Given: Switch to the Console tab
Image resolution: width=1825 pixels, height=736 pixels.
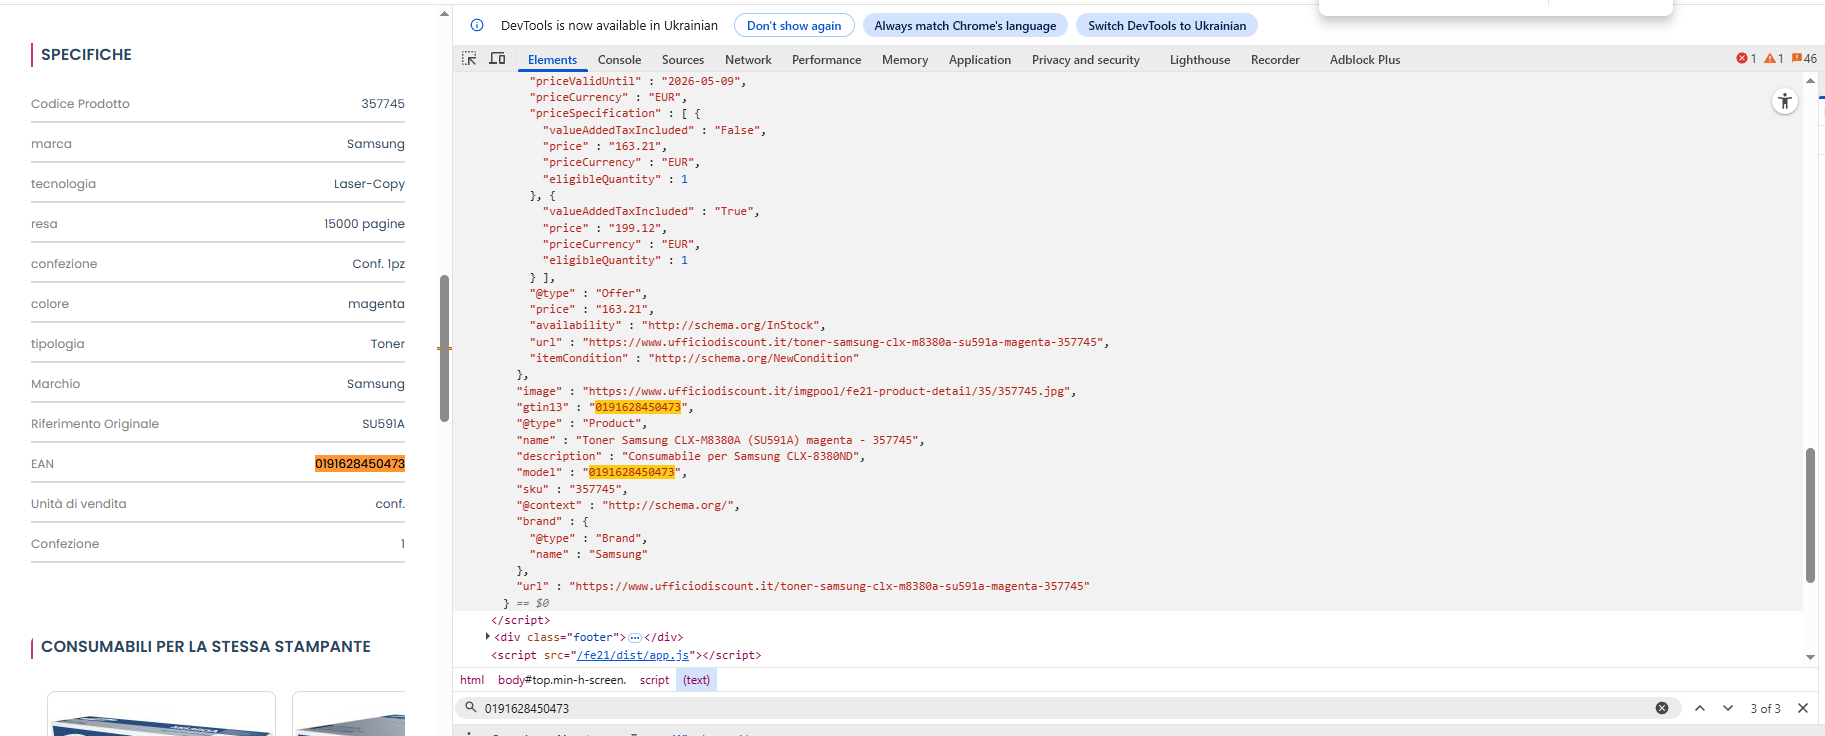Looking at the screenshot, I should [619, 60].
